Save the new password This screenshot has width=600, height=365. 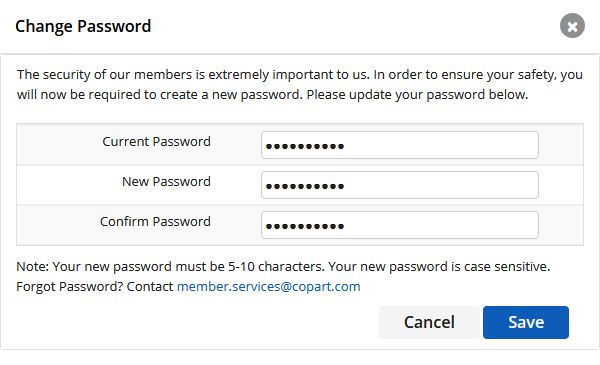click(x=526, y=322)
